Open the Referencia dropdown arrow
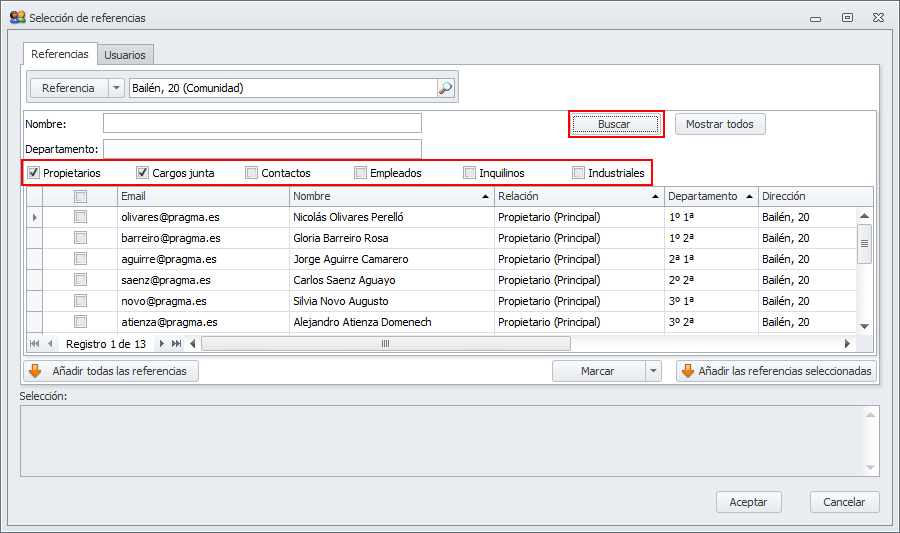 pyautogui.click(x=116, y=88)
